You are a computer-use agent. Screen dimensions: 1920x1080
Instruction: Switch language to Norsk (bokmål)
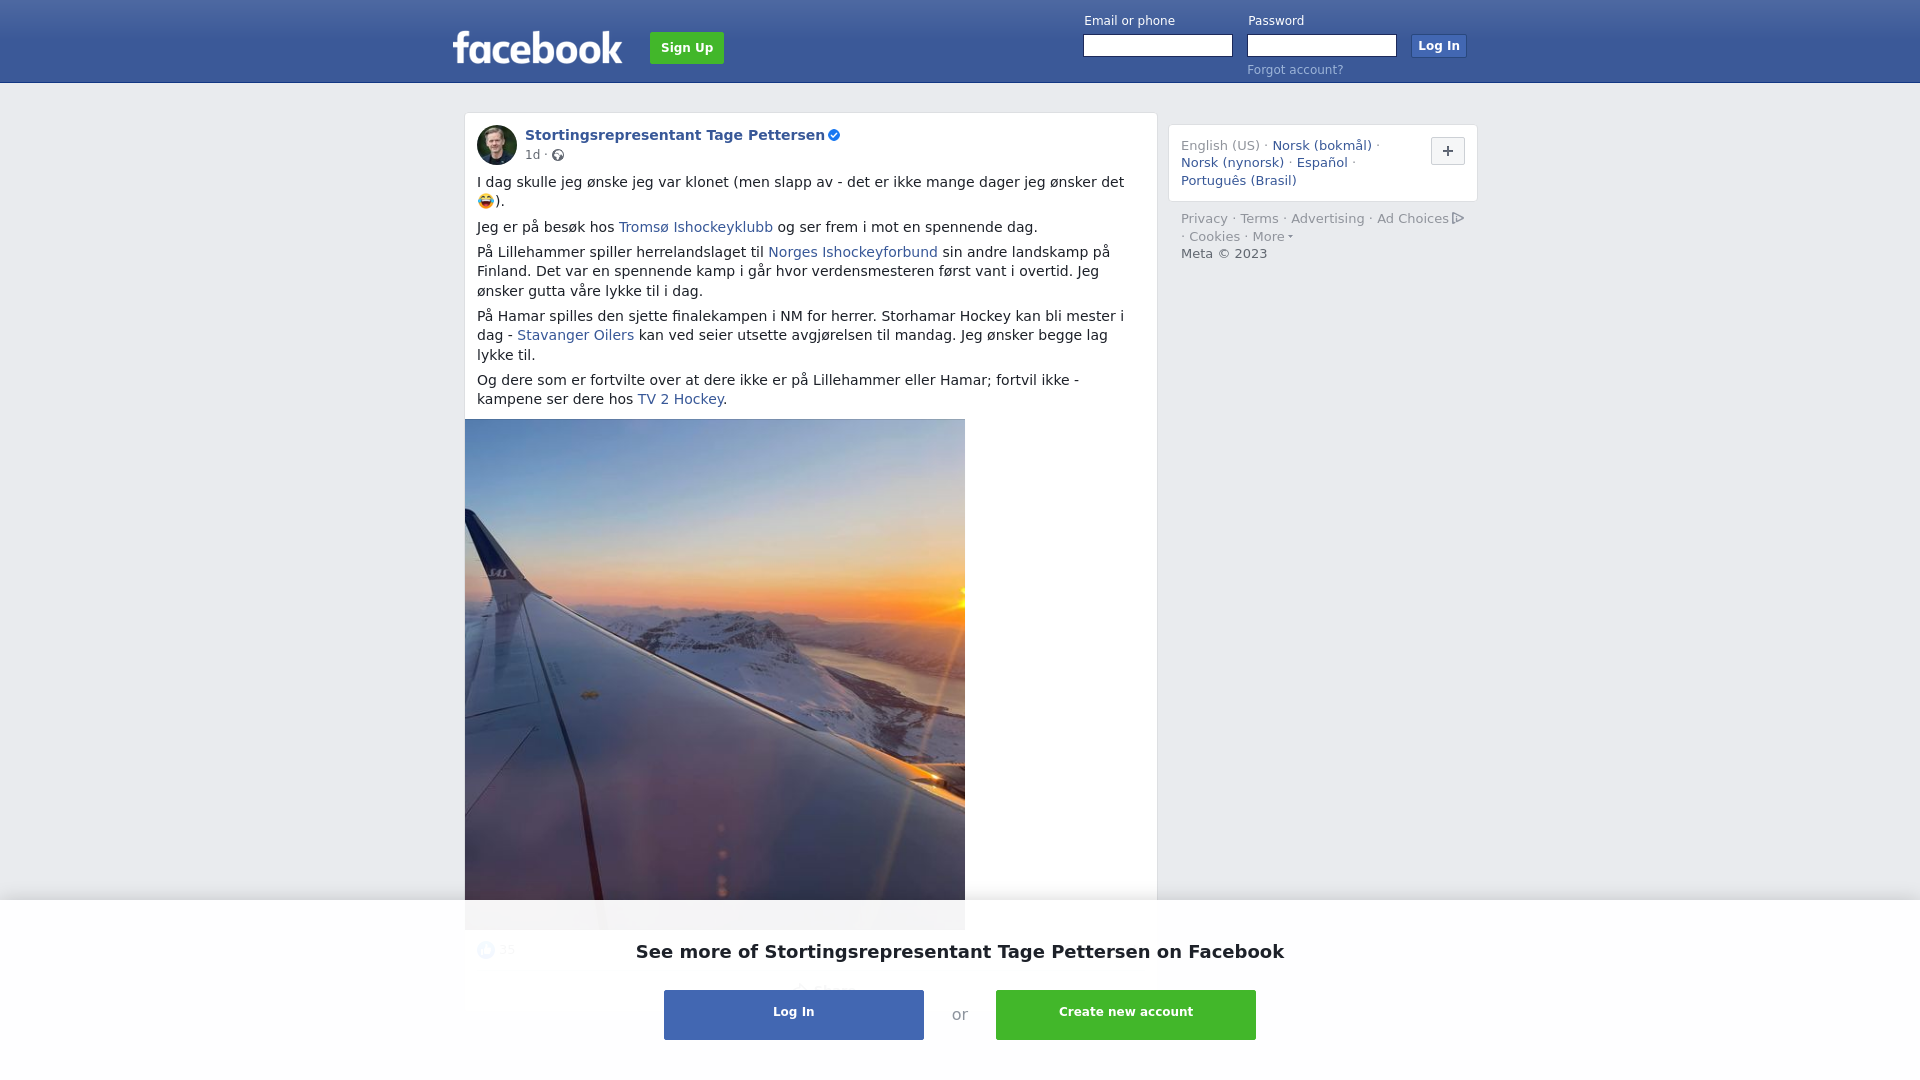1322,146
